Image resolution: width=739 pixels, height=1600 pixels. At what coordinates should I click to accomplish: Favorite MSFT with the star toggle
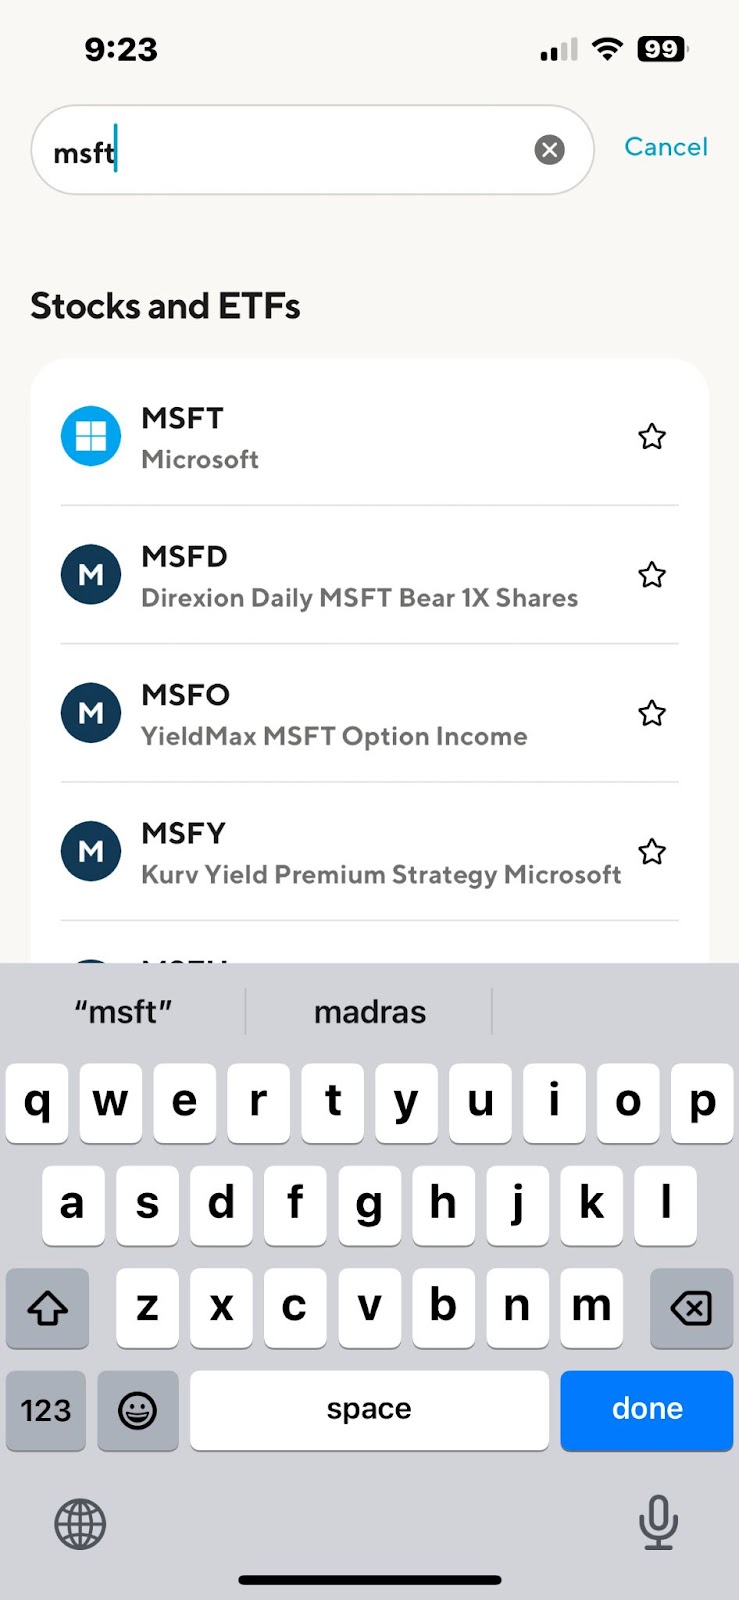coord(652,437)
